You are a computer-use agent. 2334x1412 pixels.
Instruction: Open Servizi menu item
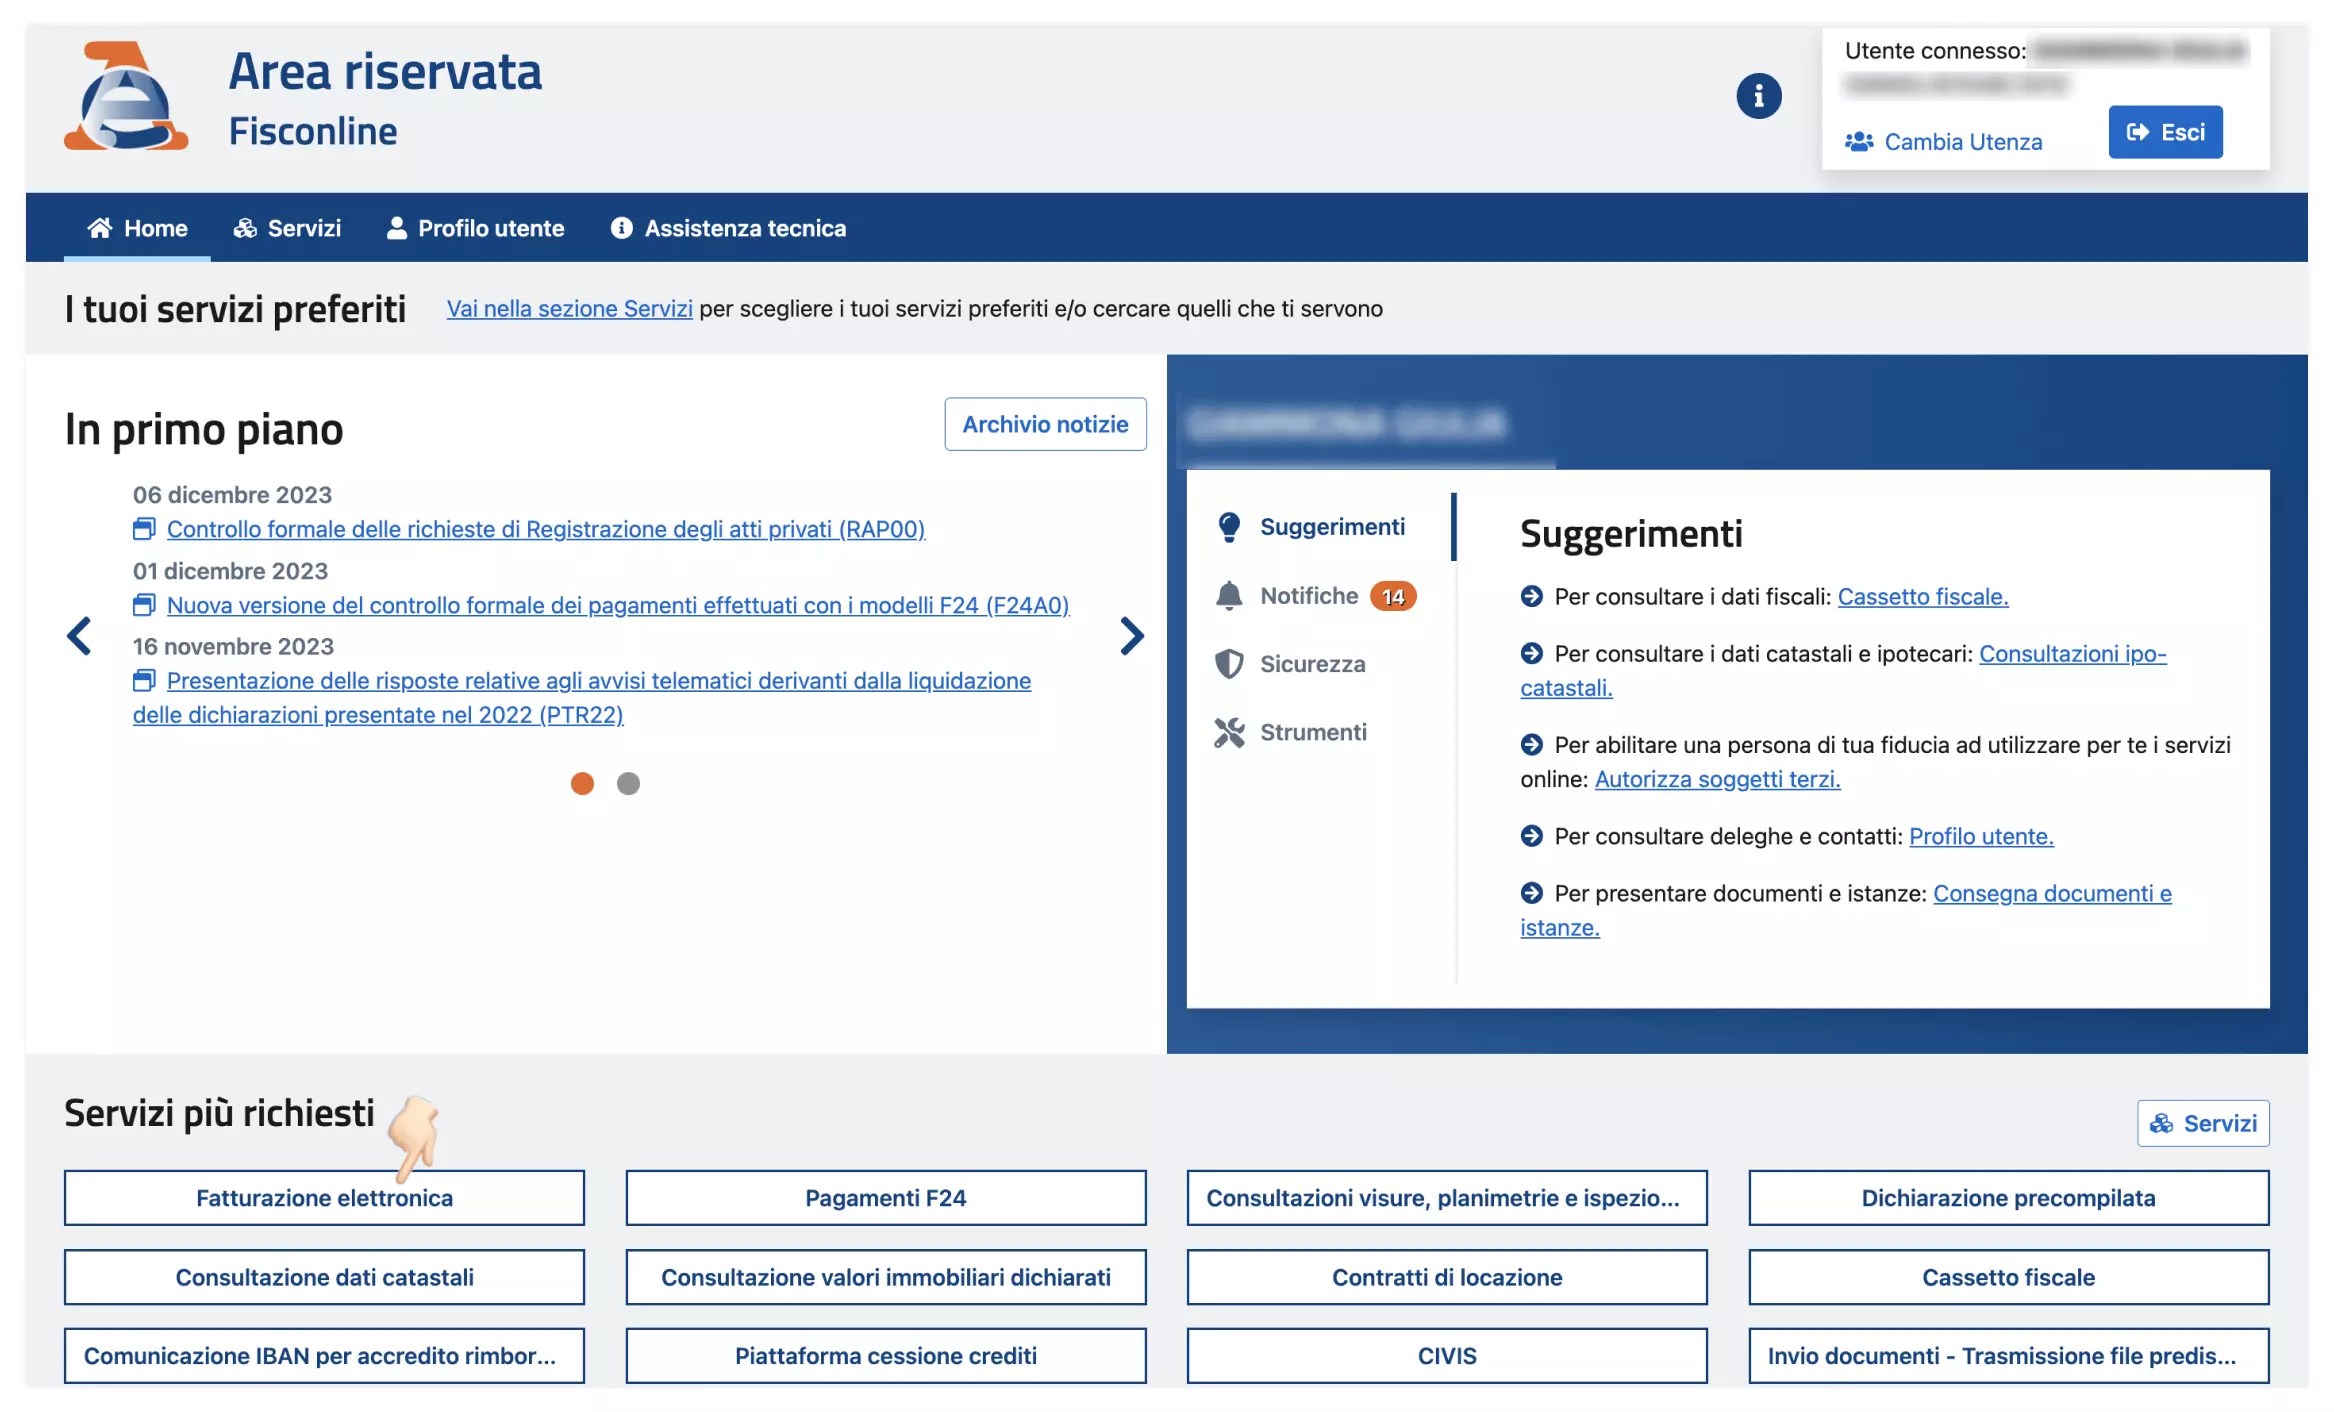[x=287, y=228]
